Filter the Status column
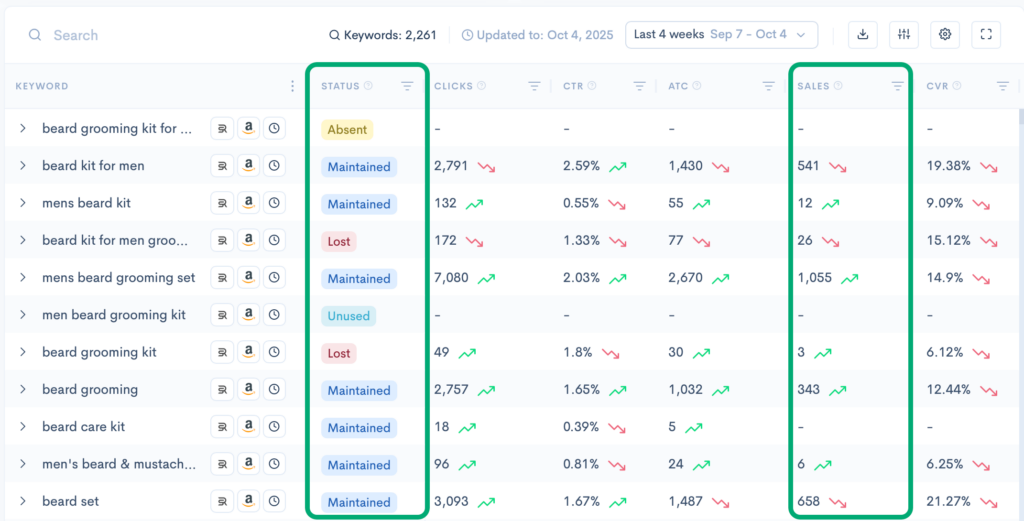Image resolution: width=1024 pixels, height=521 pixels. [407, 87]
